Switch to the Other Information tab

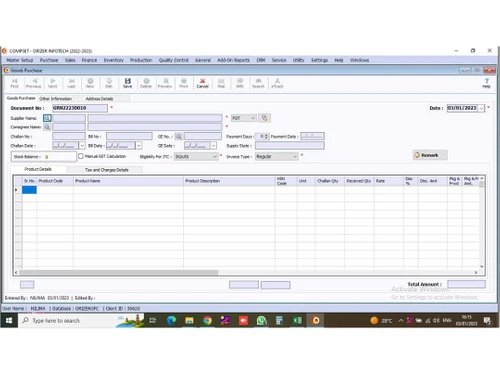coord(56,99)
